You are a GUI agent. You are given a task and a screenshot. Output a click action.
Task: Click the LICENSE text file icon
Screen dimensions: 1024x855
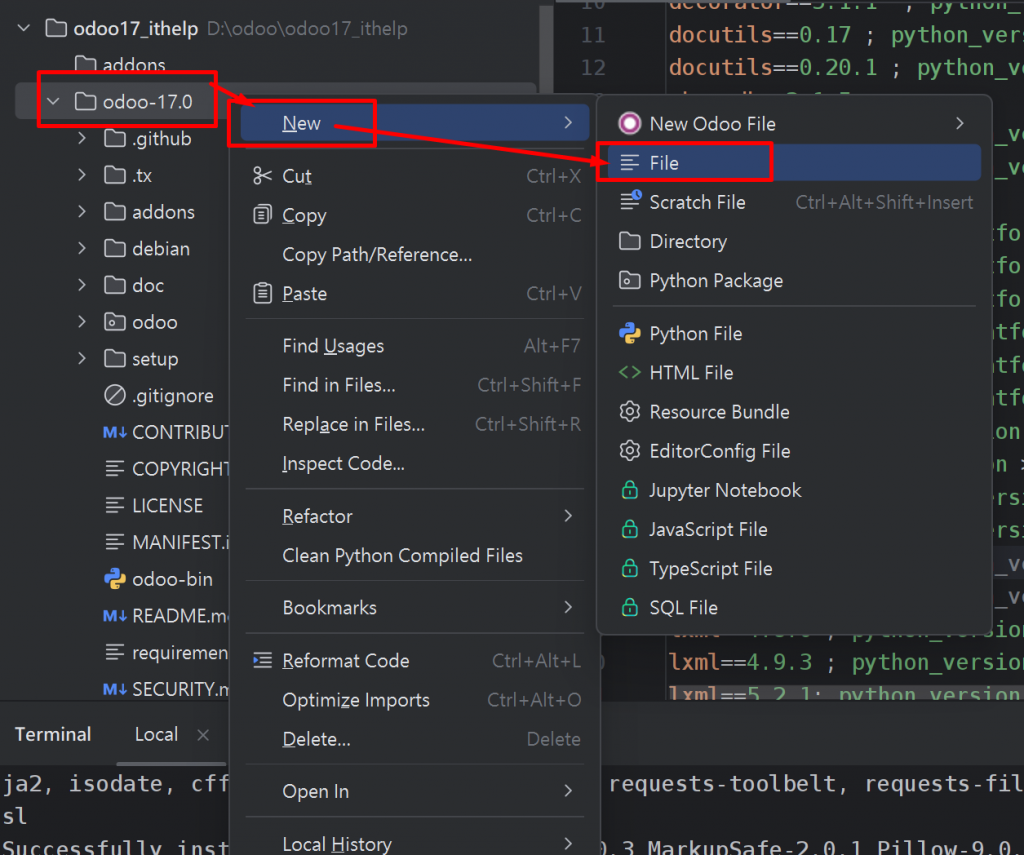pos(115,505)
